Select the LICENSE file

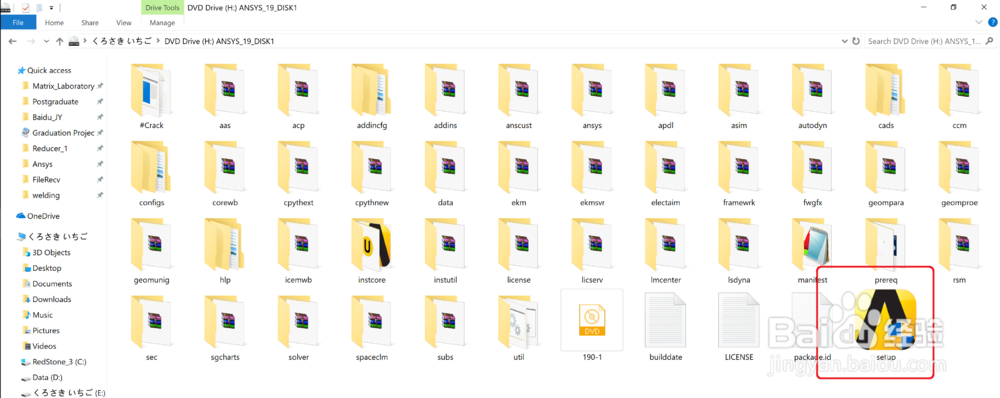739,328
